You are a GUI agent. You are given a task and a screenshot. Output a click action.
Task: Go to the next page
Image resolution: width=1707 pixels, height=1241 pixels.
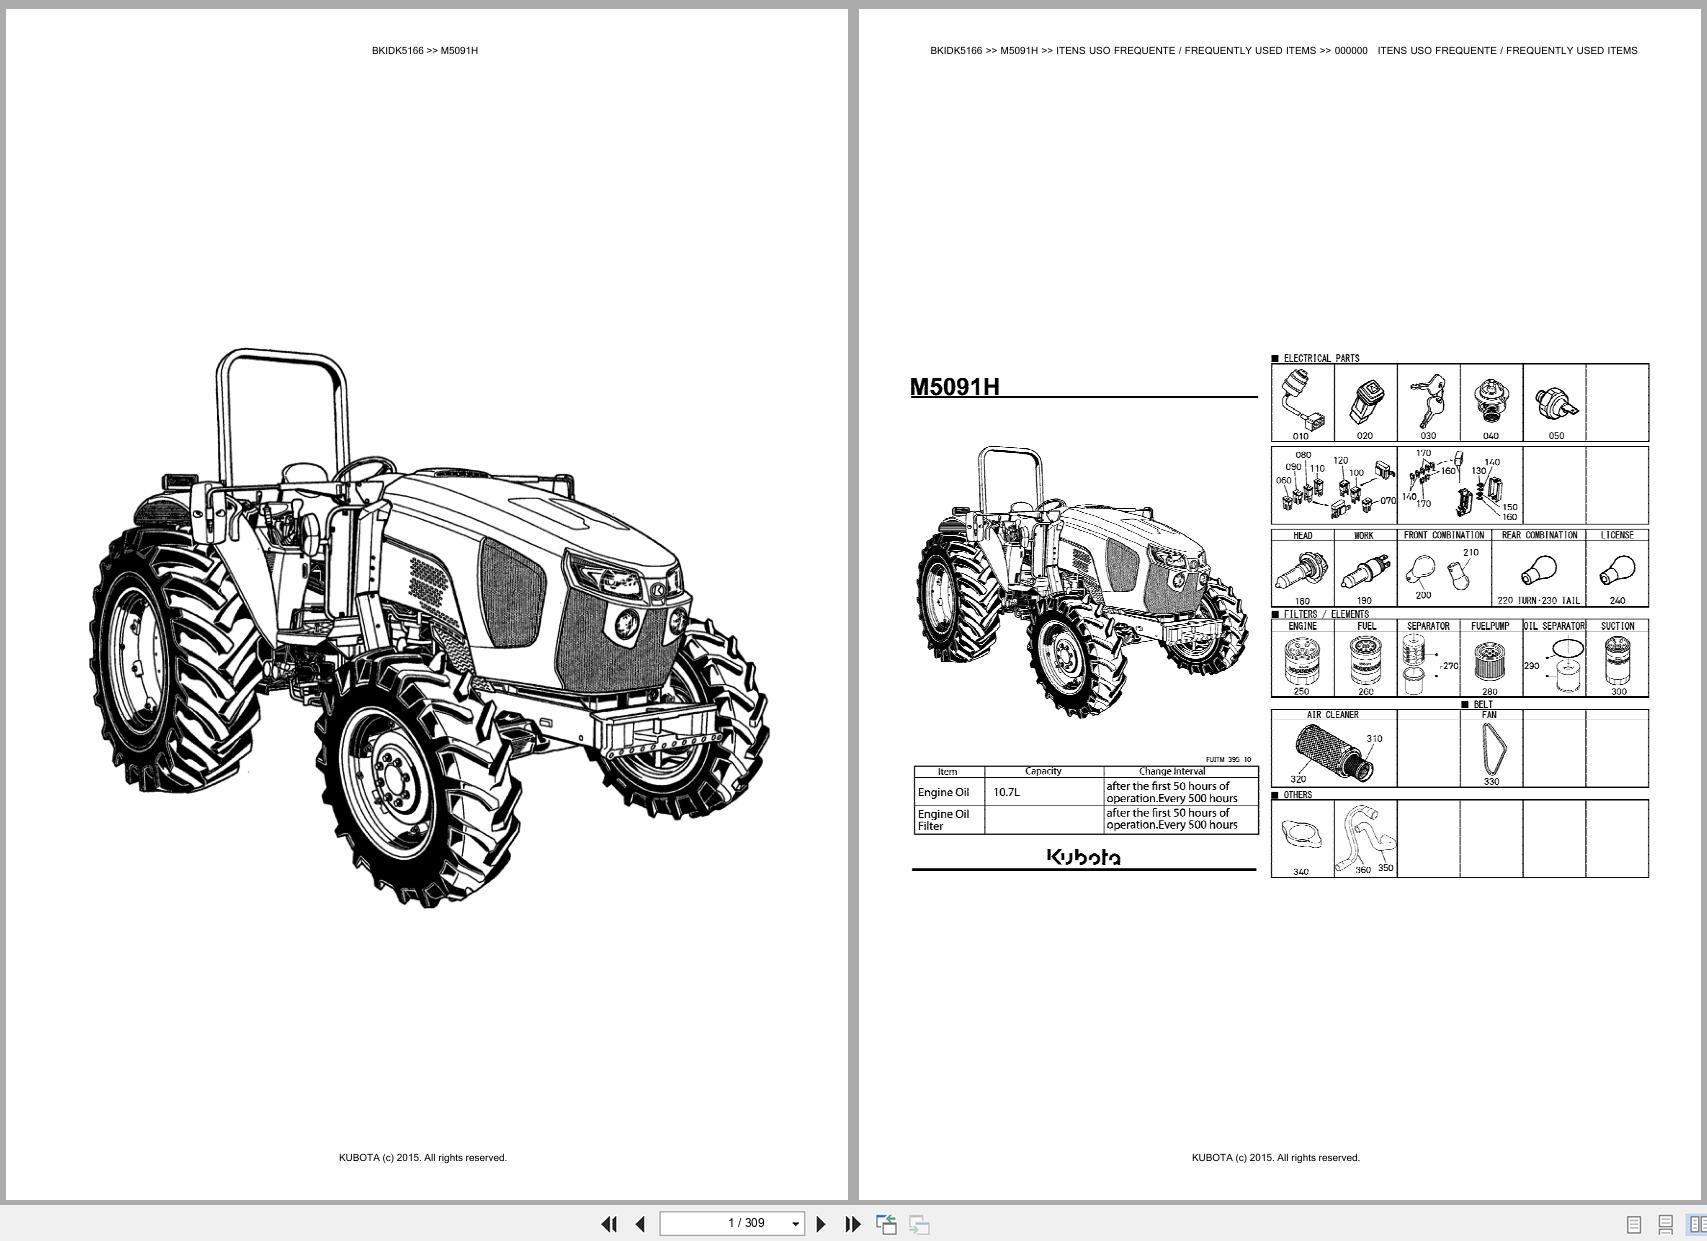821,1224
